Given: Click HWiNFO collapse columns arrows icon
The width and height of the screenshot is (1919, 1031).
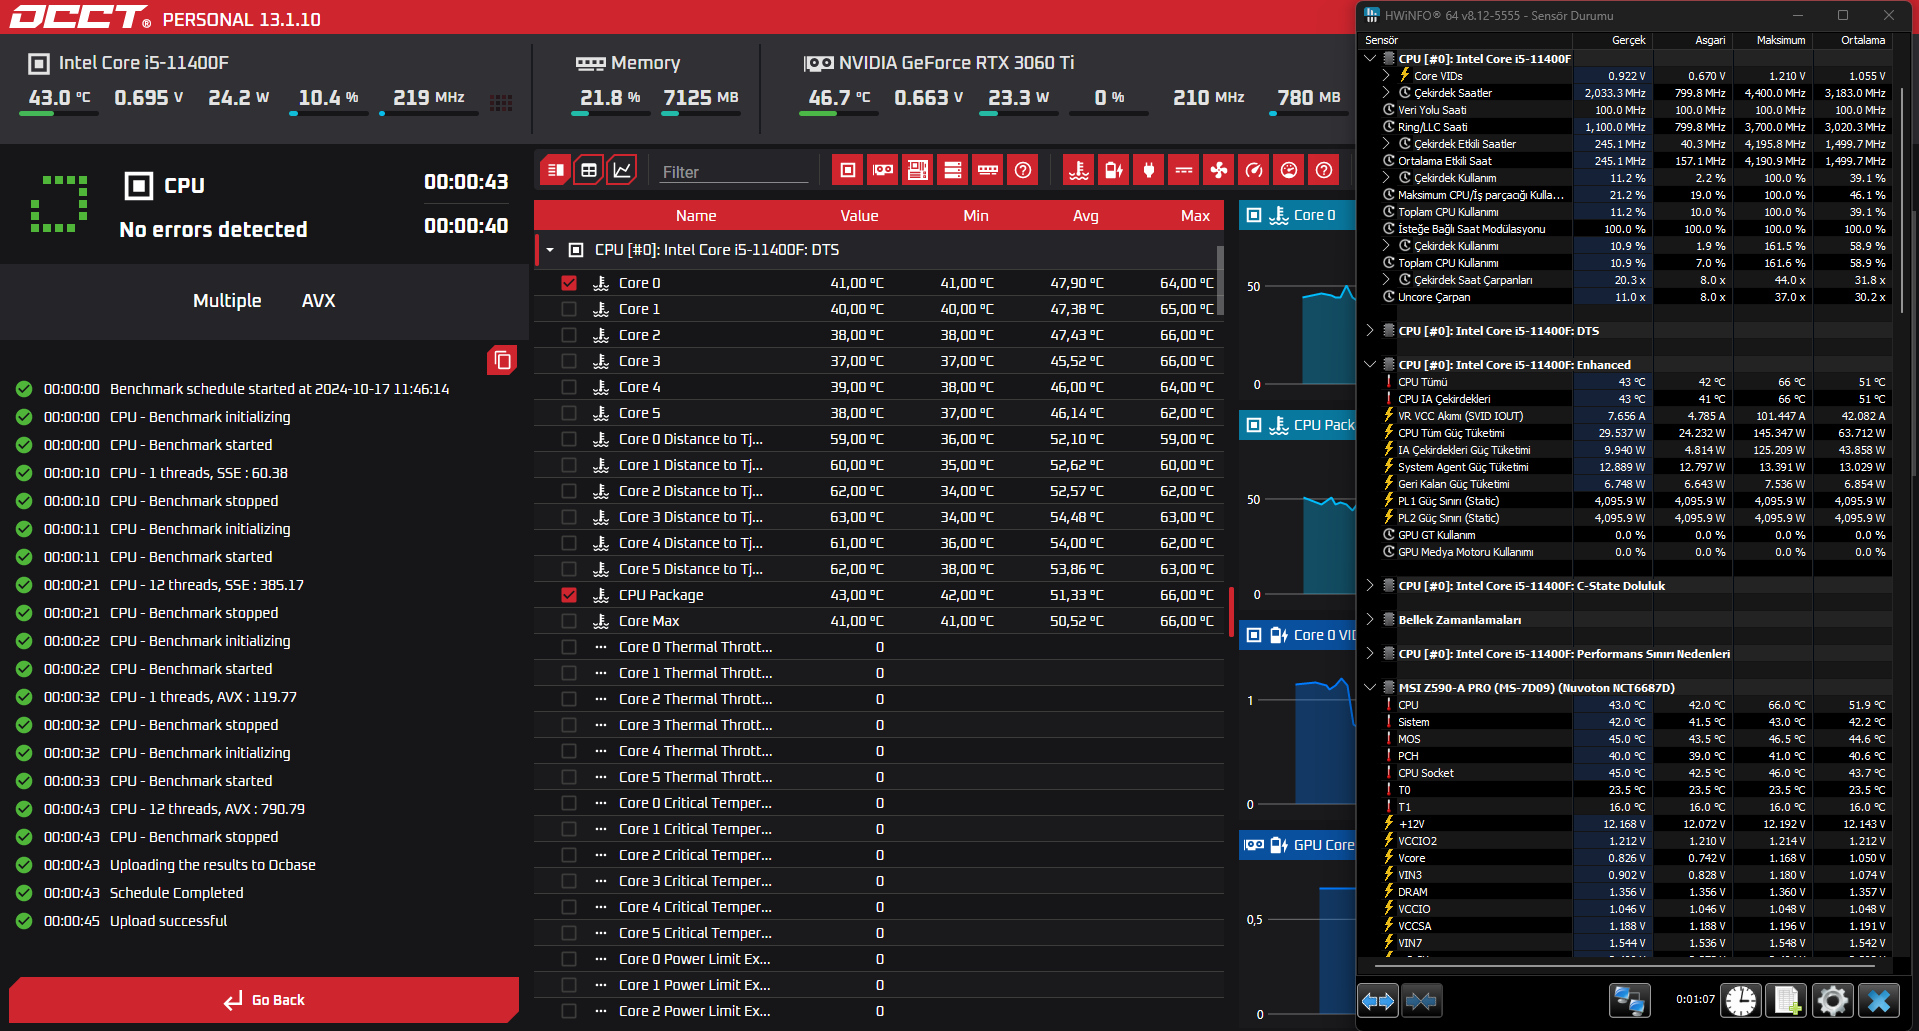Looking at the screenshot, I should tap(1421, 1000).
